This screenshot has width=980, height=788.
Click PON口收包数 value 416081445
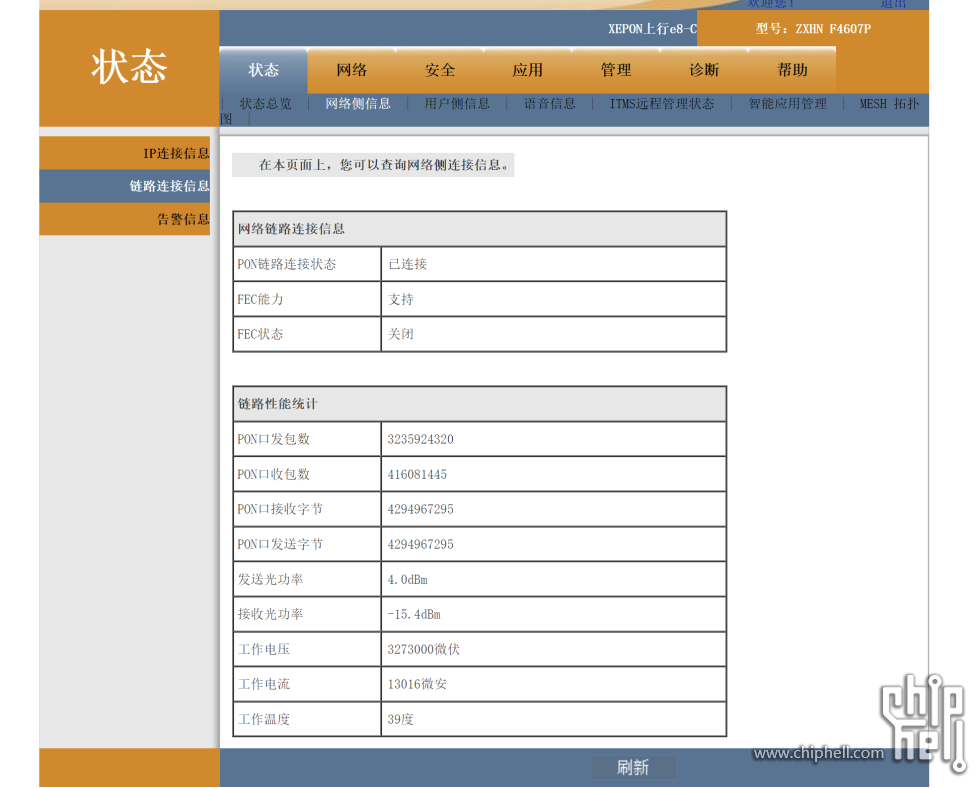point(417,474)
